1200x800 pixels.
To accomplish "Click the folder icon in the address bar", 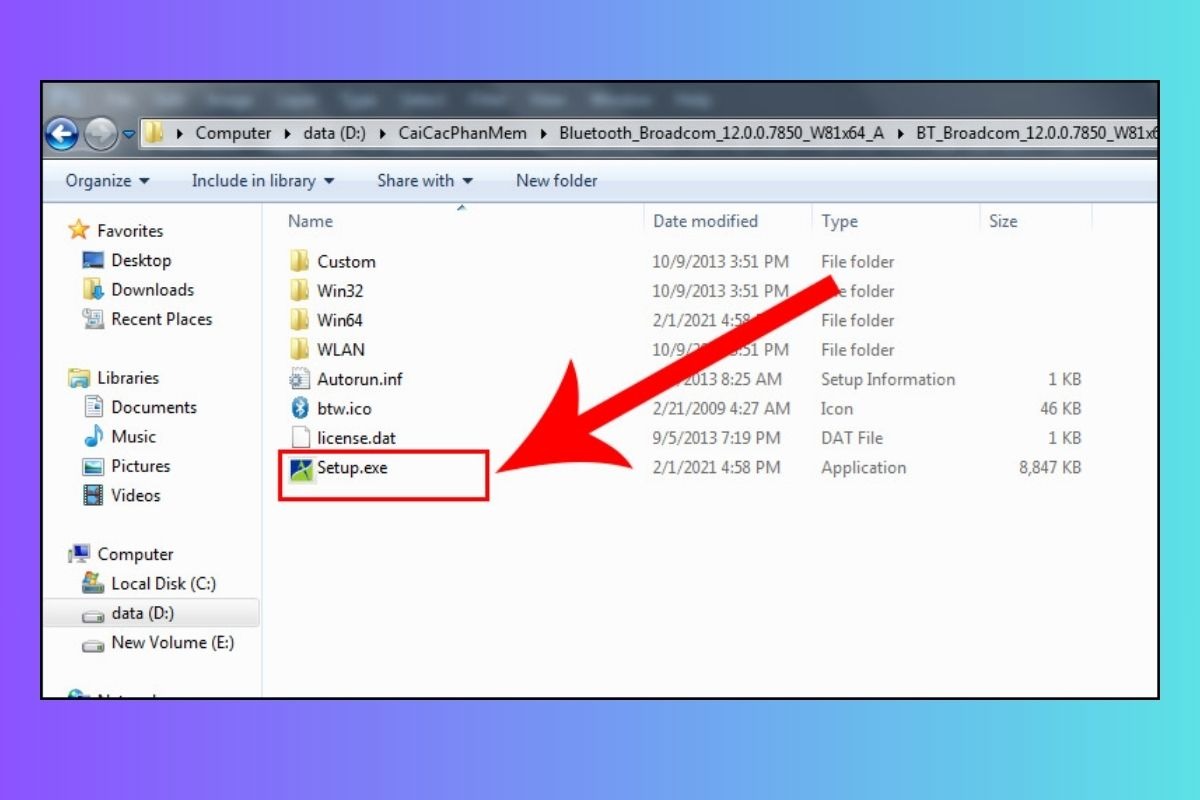I will [153, 133].
